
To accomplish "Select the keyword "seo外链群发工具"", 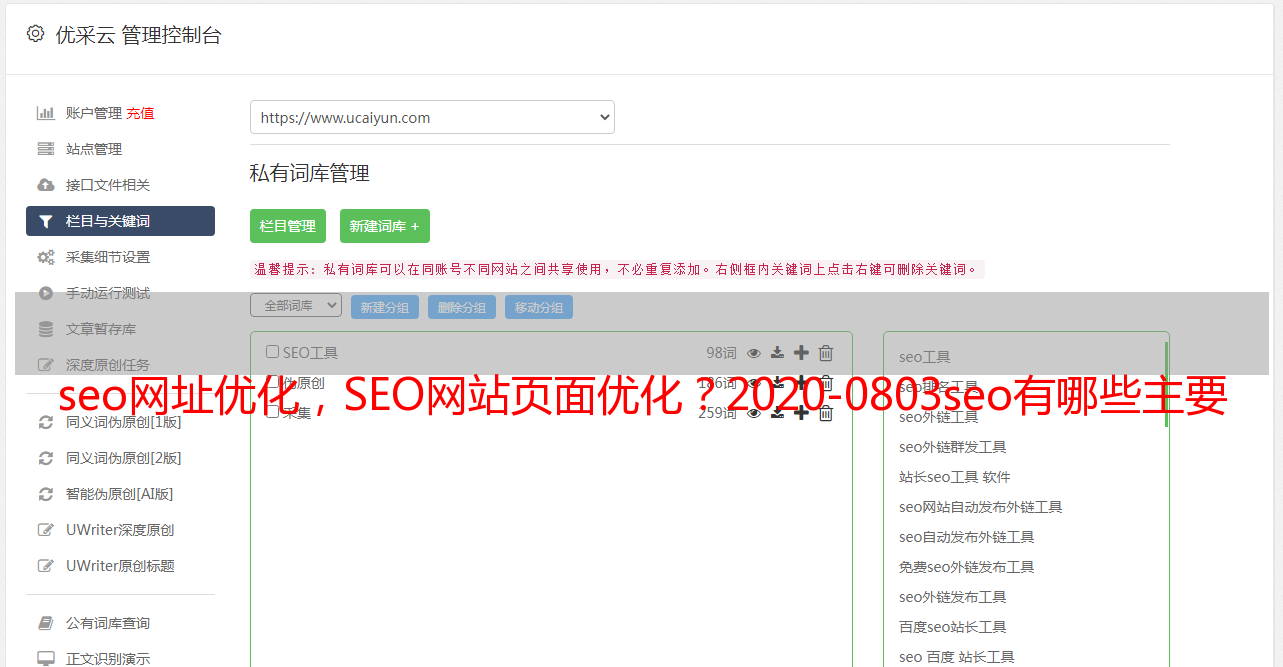I will pos(952,447).
